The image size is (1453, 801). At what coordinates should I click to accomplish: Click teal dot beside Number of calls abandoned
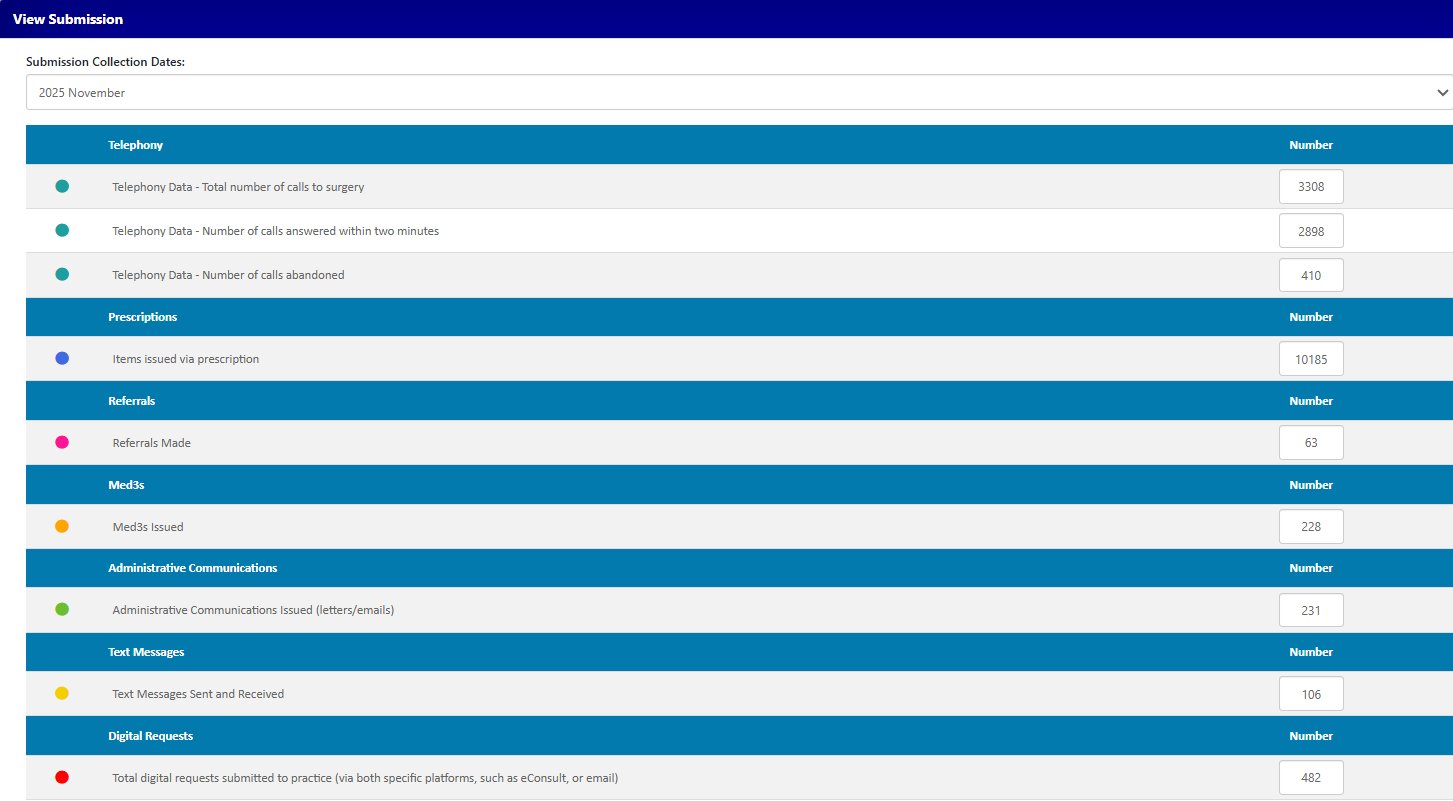(x=62, y=274)
